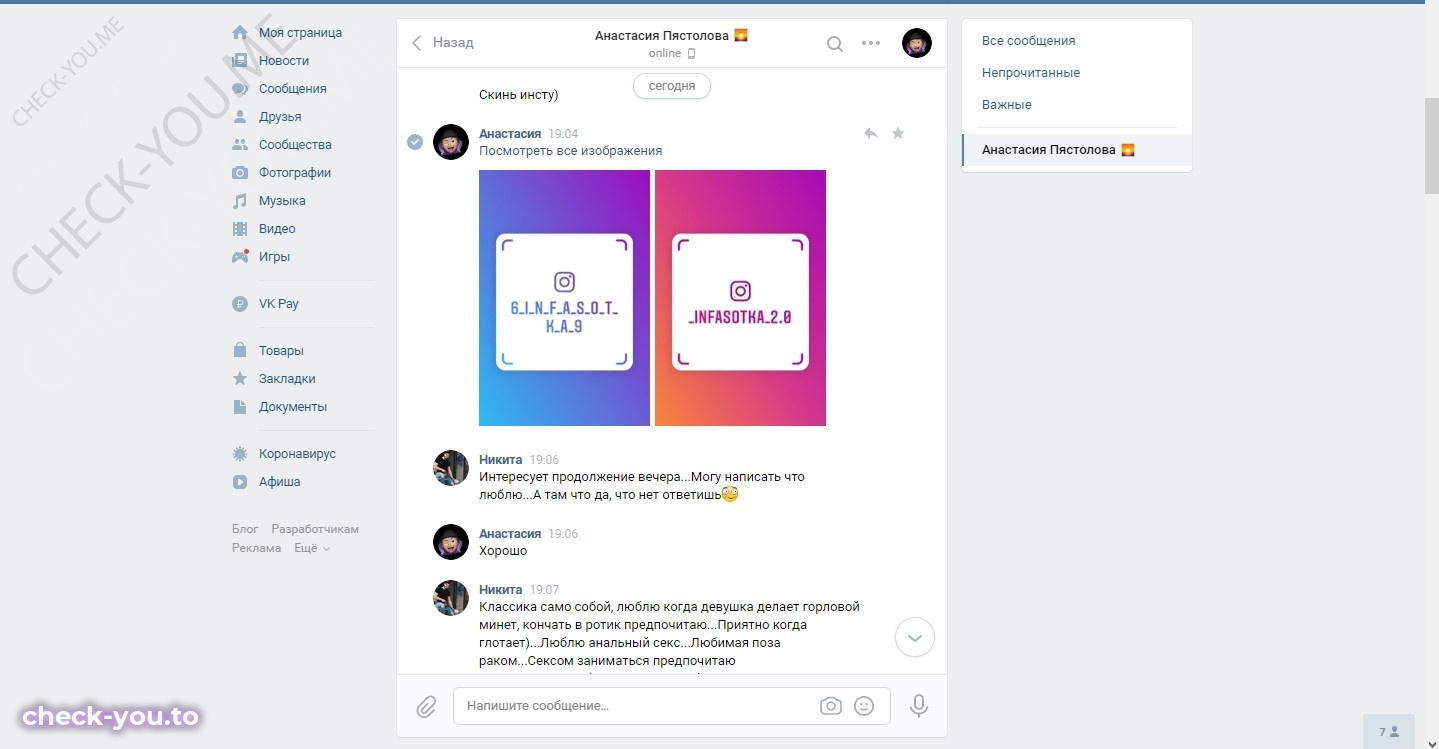Viewport: 1439px width, 749px height.
Task: Deselect the checked 19:04 message
Action: [x=415, y=142]
